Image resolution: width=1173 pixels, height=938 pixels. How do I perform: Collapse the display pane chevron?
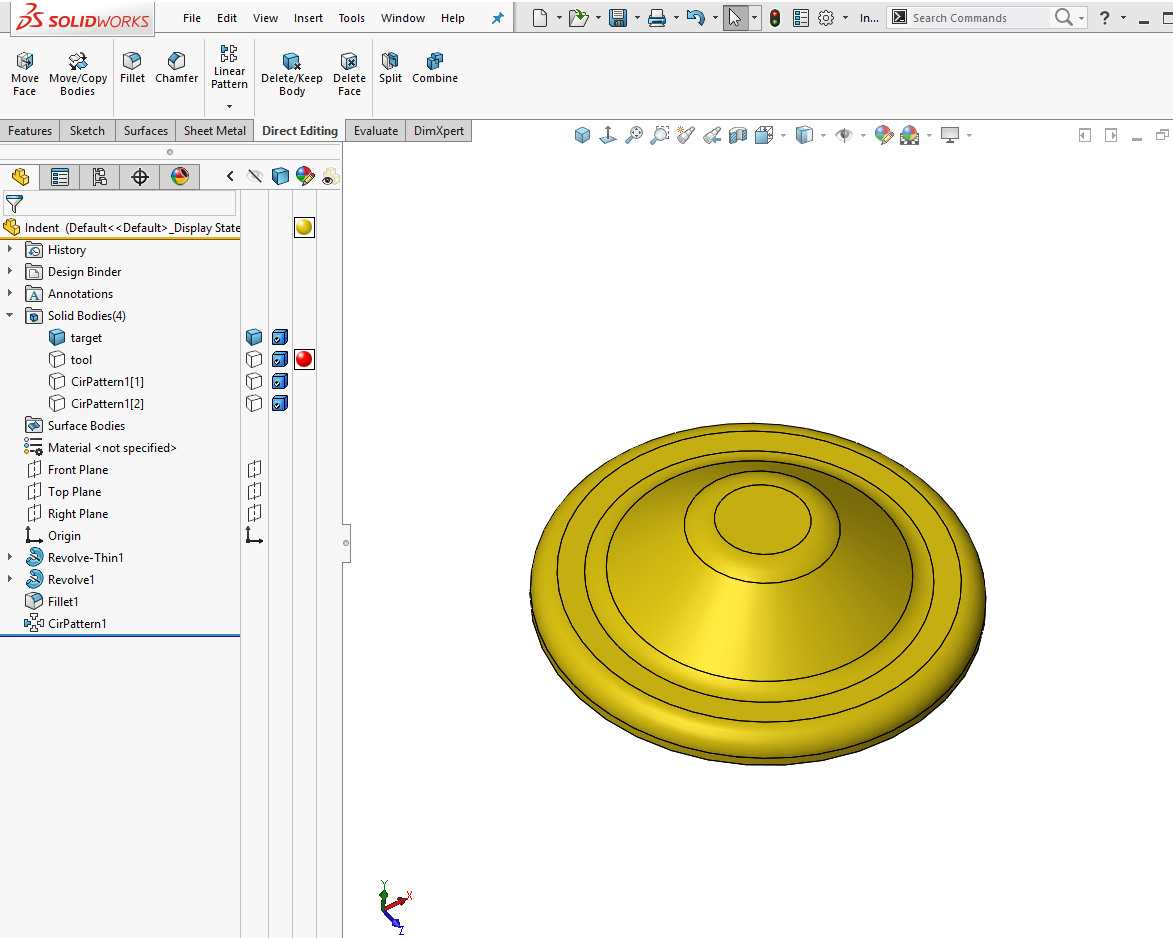(x=230, y=177)
